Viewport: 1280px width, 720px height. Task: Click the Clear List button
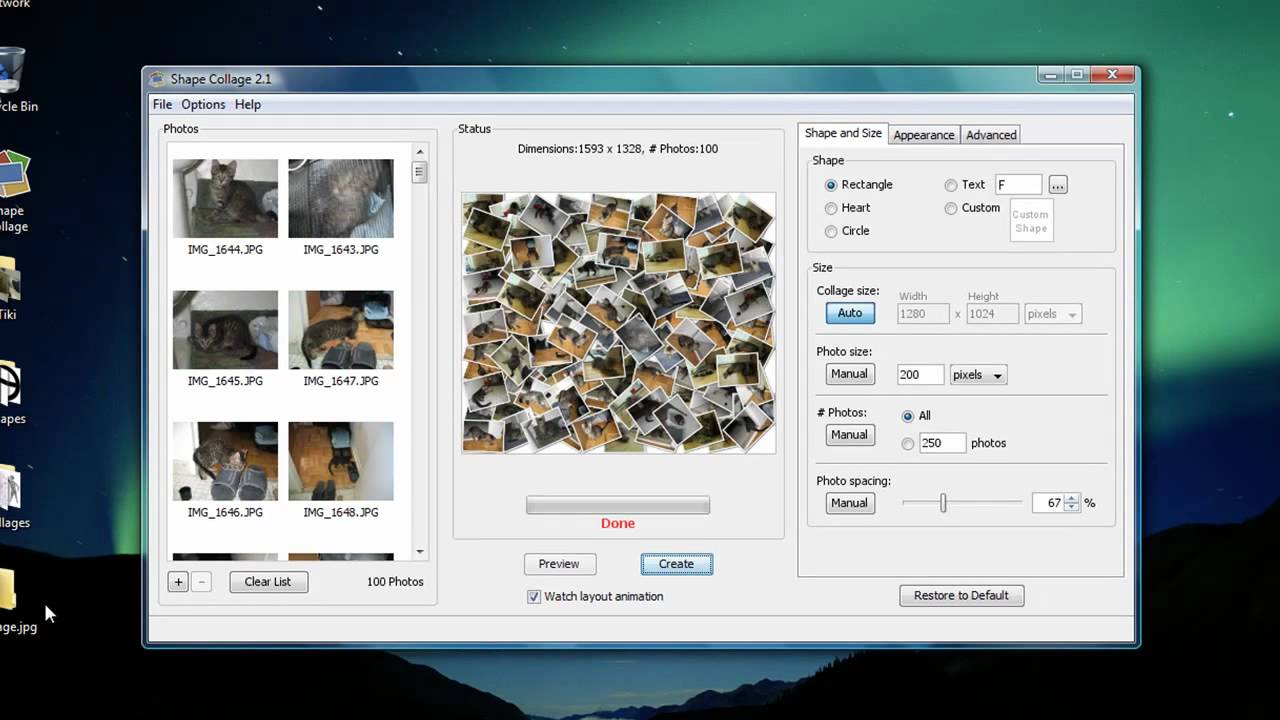coord(268,582)
